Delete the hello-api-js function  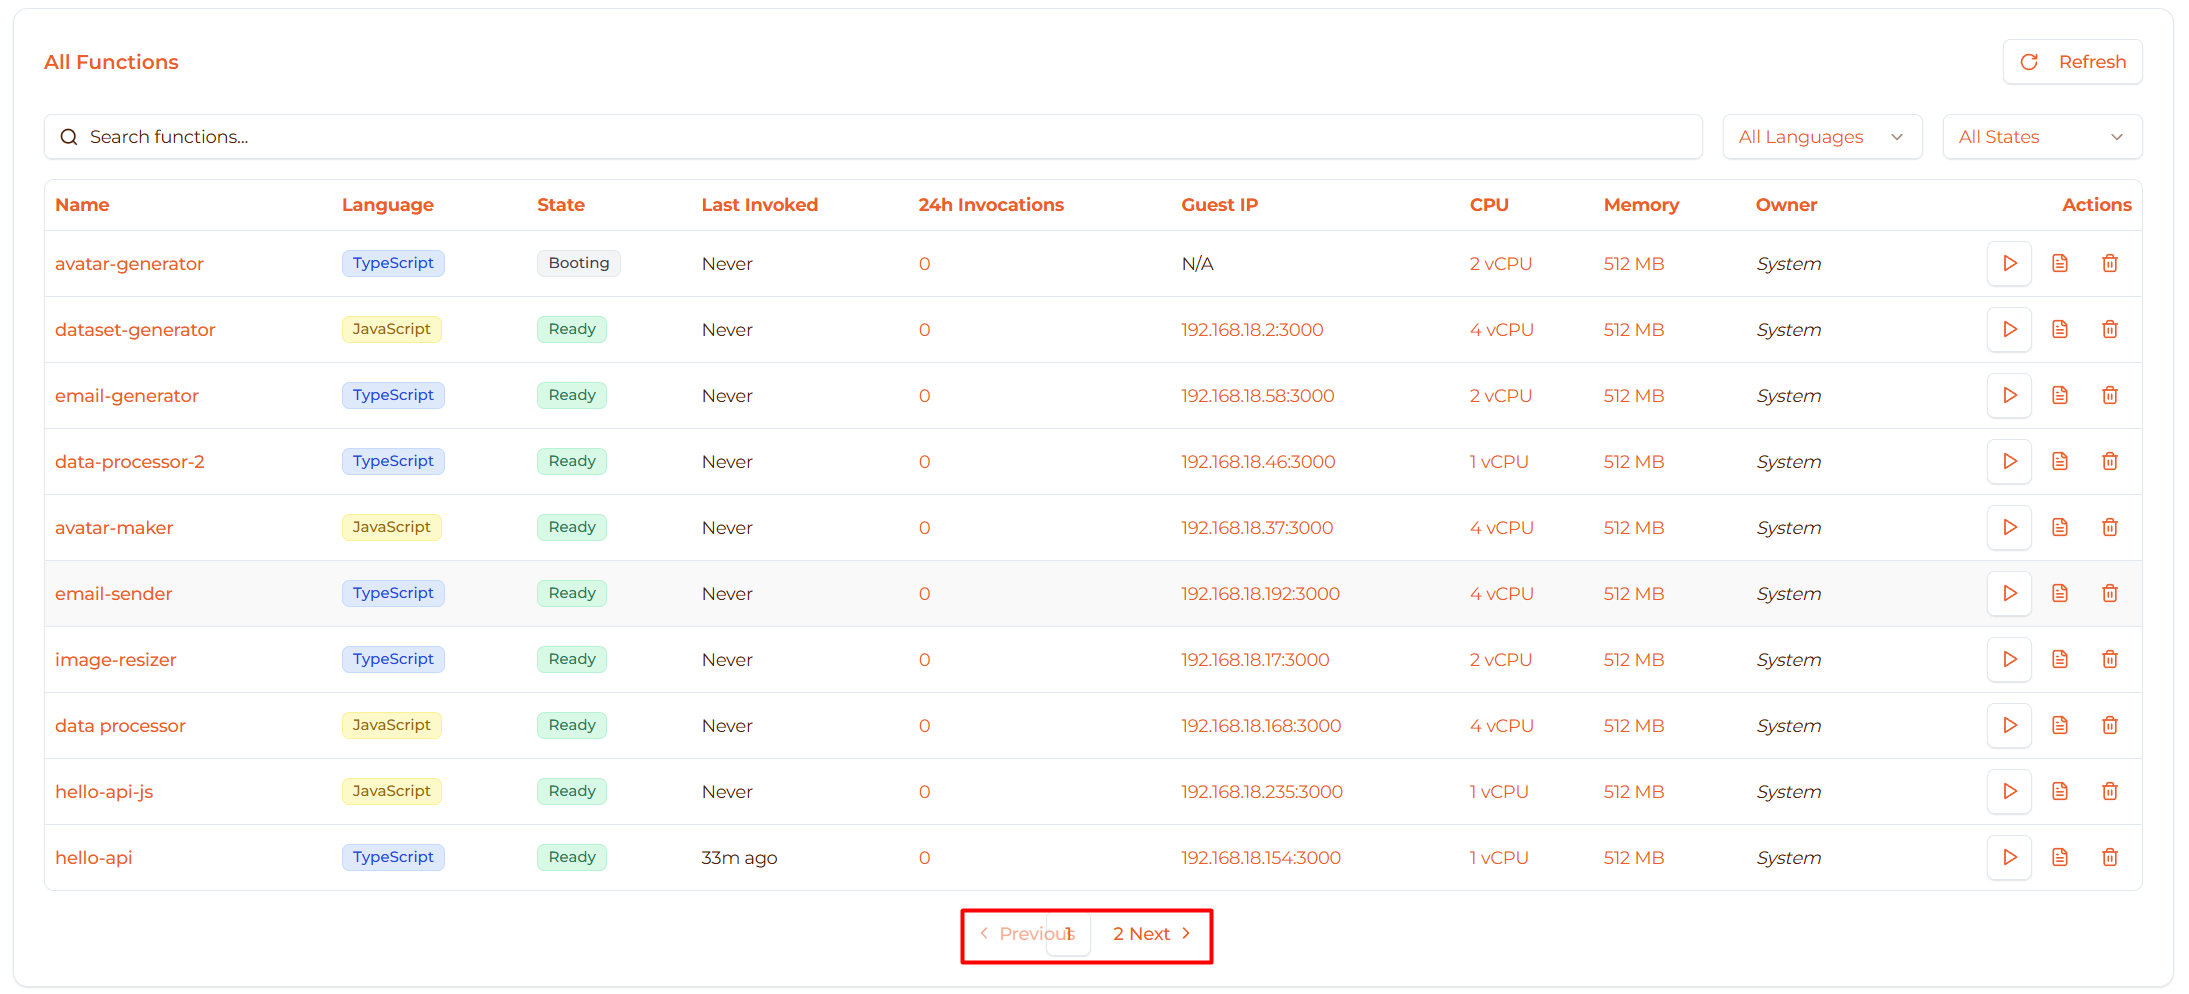point(2110,791)
